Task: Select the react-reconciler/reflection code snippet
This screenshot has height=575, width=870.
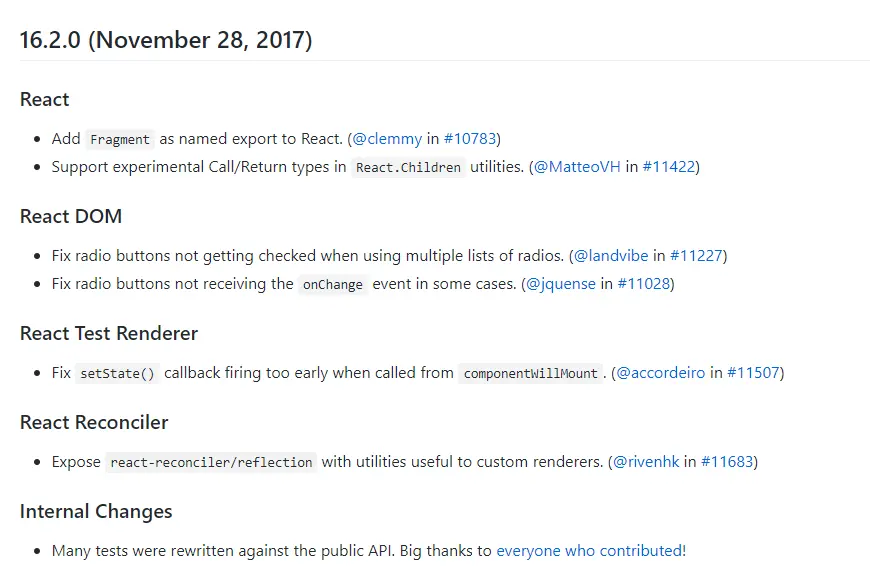Action: click(x=211, y=462)
